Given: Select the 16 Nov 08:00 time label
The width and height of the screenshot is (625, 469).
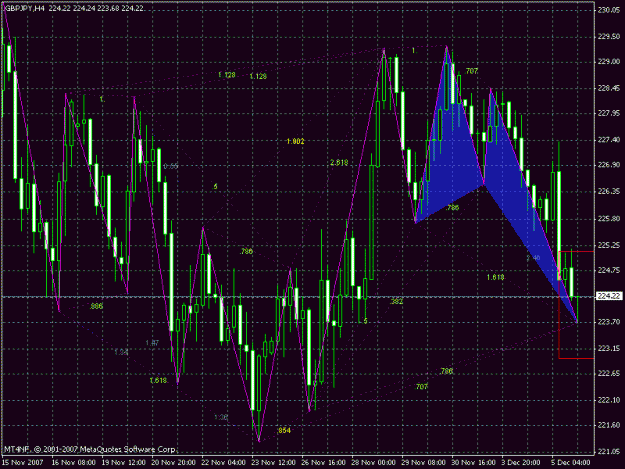Looking at the screenshot, I should click(74, 463).
